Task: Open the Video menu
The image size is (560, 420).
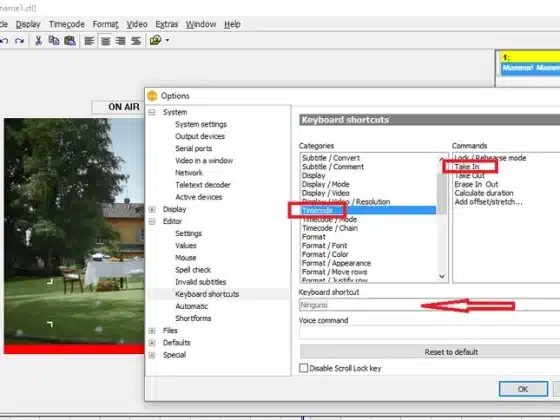Action: (x=137, y=24)
